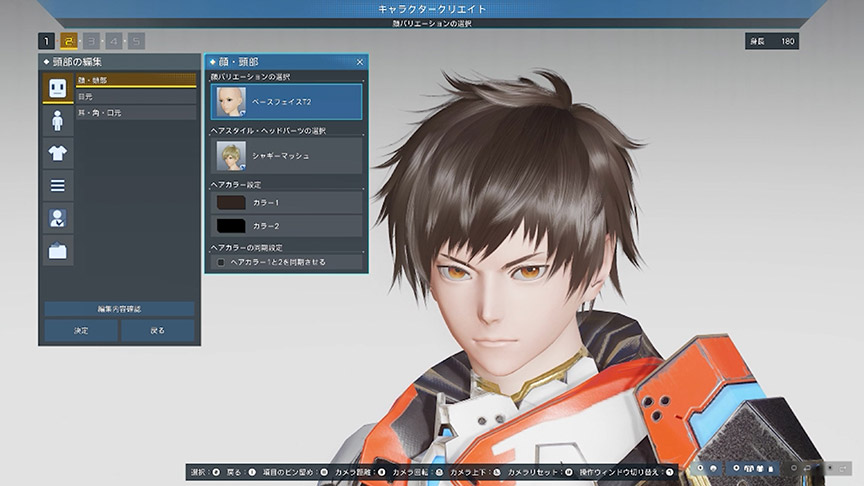Image resolution: width=864 pixels, height=486 pixels.
Task: Go back with 戻る button
Action: pyautogui.click(x=158, y=331)
